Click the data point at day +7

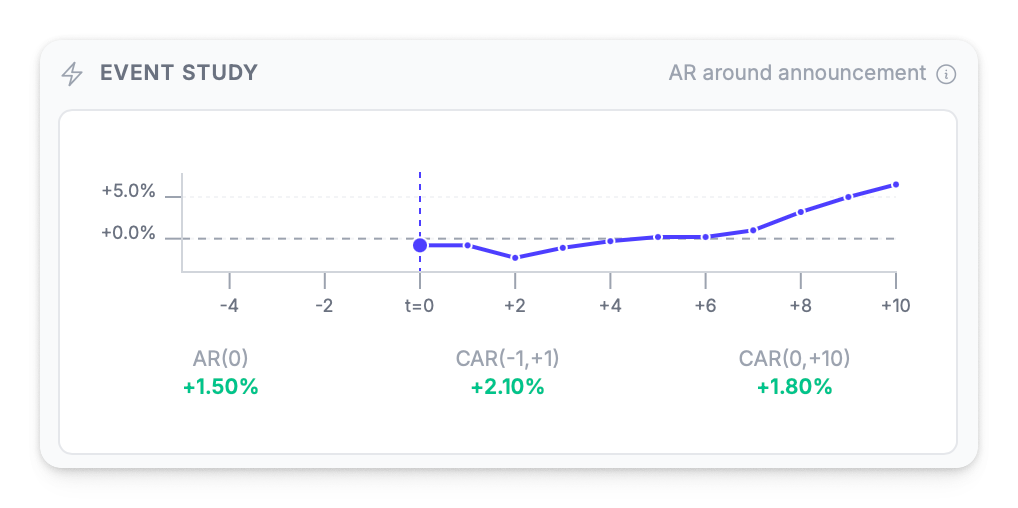(753, 230)
